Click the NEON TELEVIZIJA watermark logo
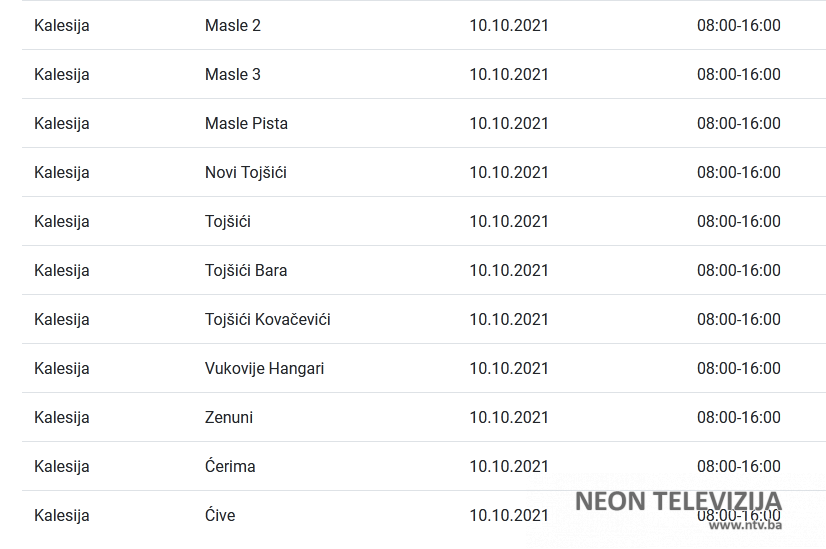The image size is (826, 549). coord(677,500)
